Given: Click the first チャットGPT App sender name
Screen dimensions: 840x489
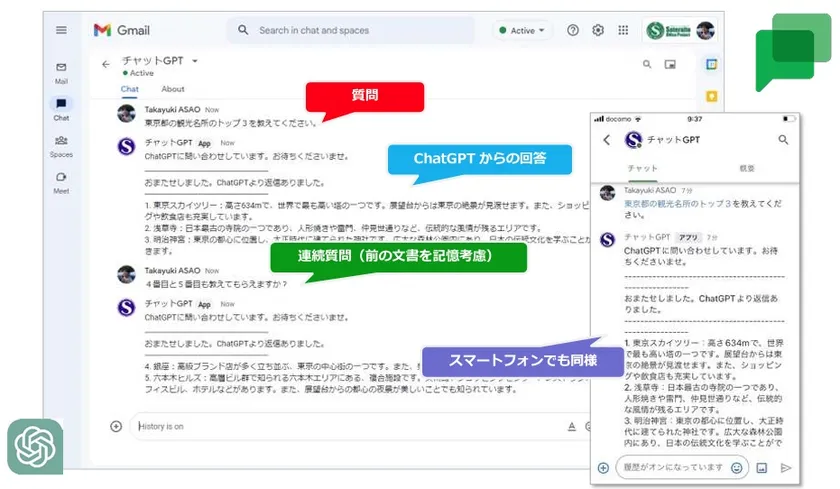Looking at the screenshot, I should pyautogui.click(x=168, y=142).
